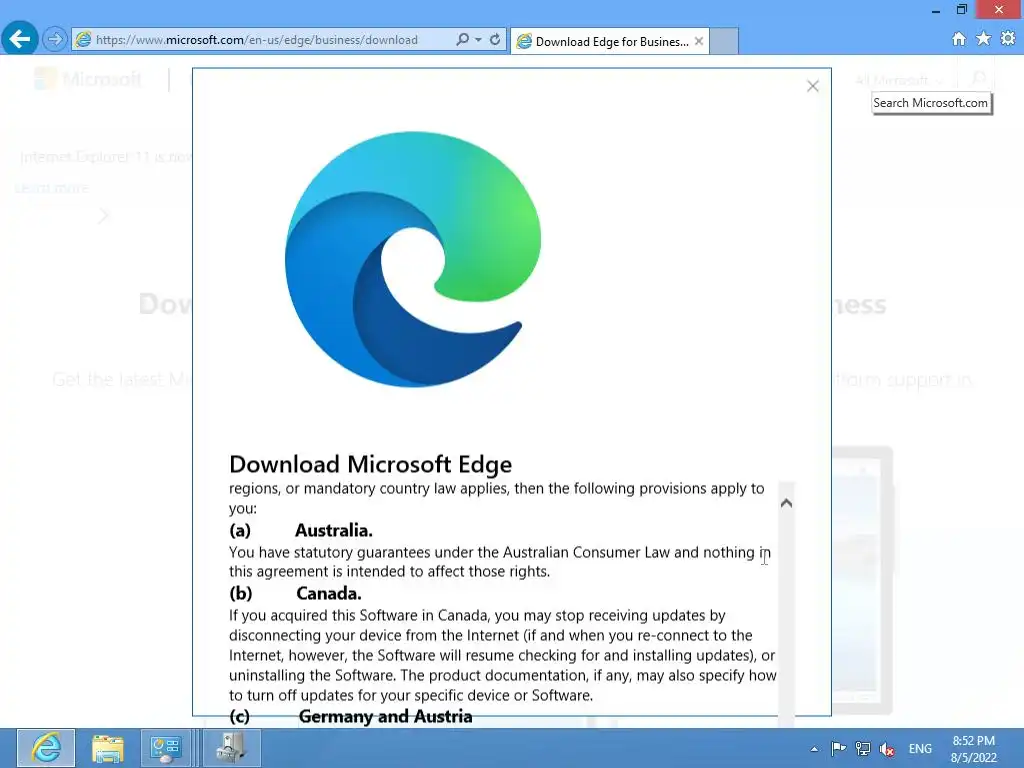Click the '(a) Australia.' heading text

pos(301,530)
